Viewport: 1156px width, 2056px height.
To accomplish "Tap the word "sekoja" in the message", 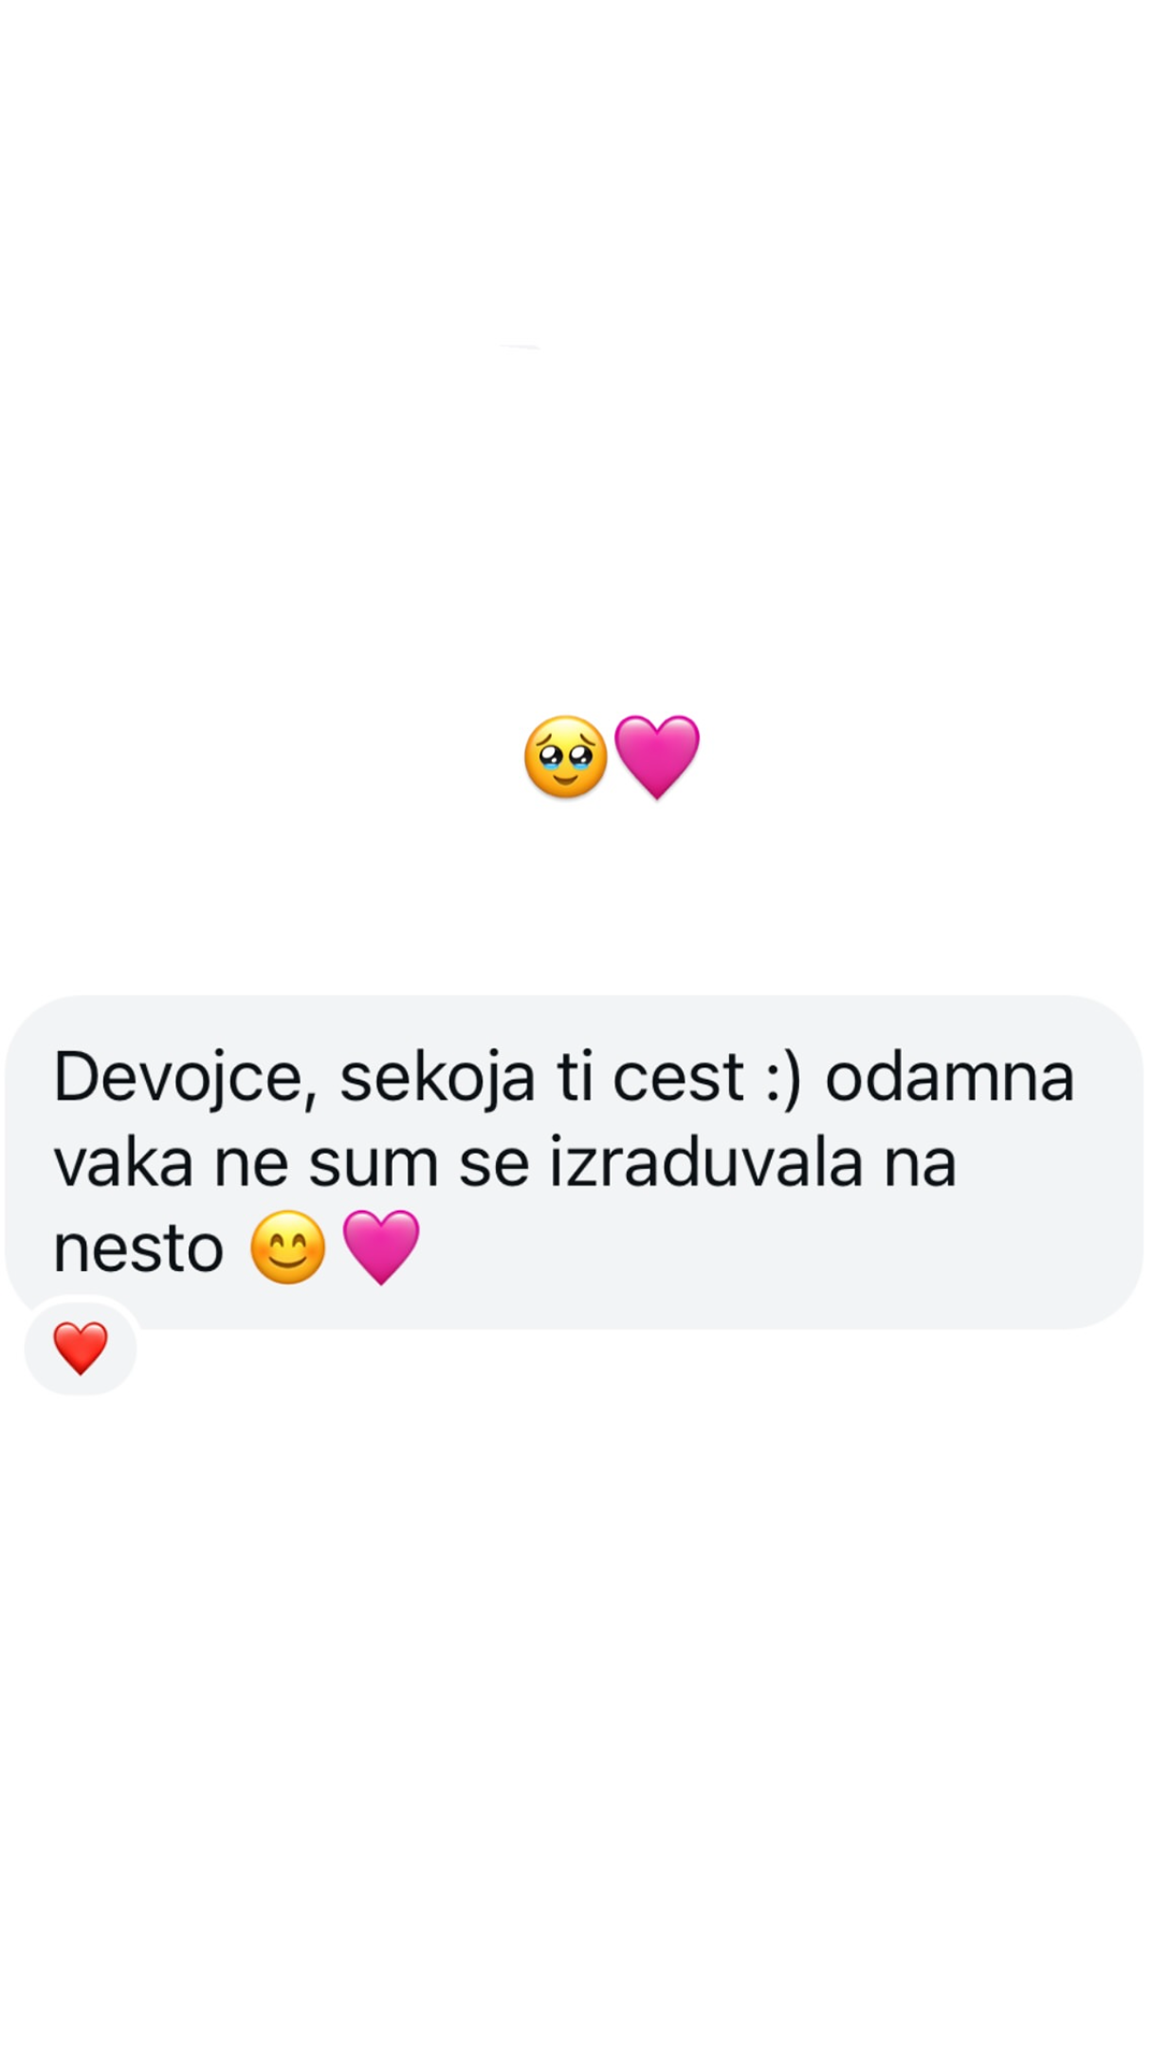I will coord(437,1079).
